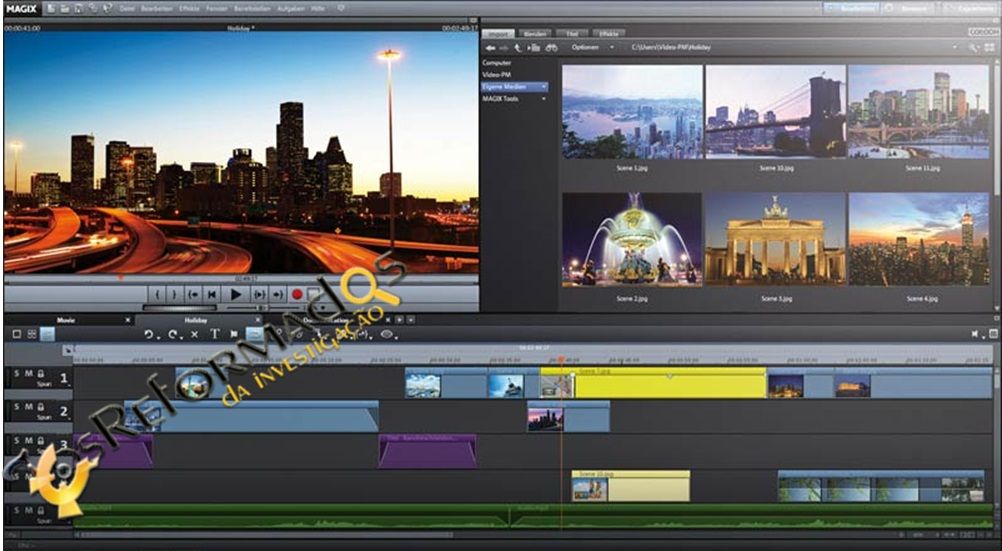This screenshot has height=551, width=1002.
Task: Click the delete X icon in timeline toolbar
Action: click(x=194, y=334)
